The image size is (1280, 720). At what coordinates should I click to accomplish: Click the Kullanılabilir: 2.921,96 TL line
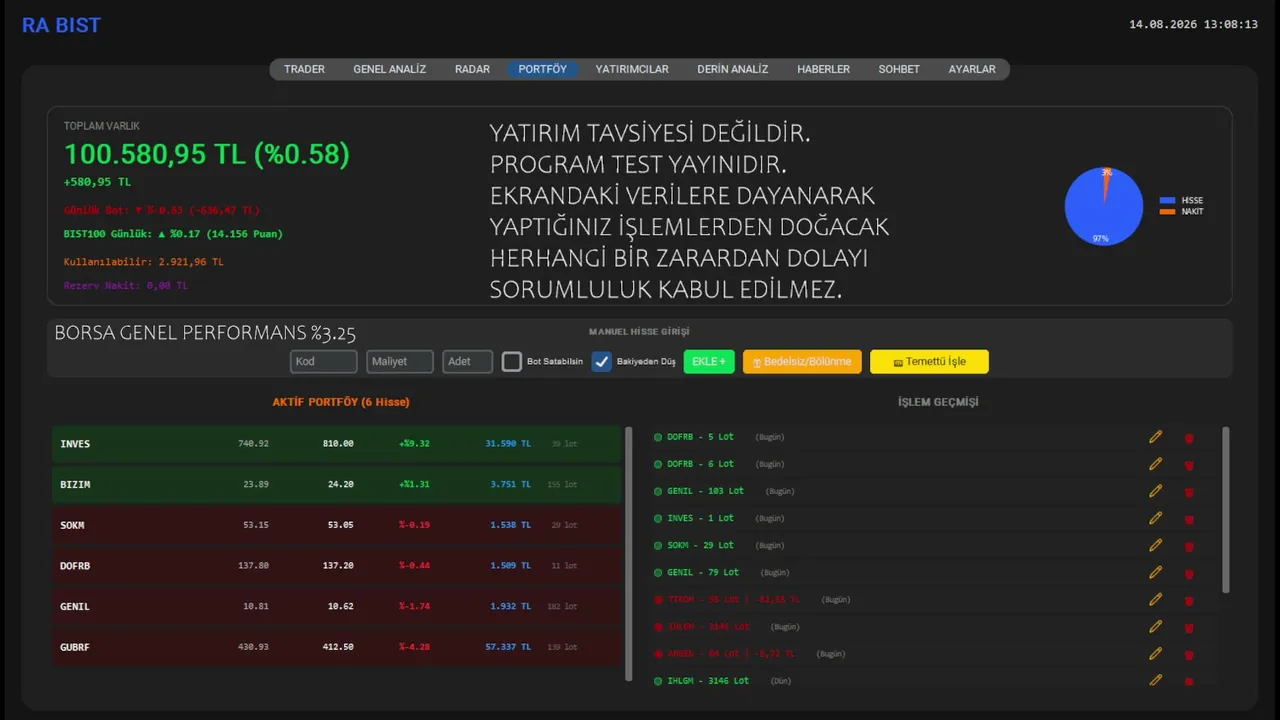pyautogui.click(x=144, y=262)
